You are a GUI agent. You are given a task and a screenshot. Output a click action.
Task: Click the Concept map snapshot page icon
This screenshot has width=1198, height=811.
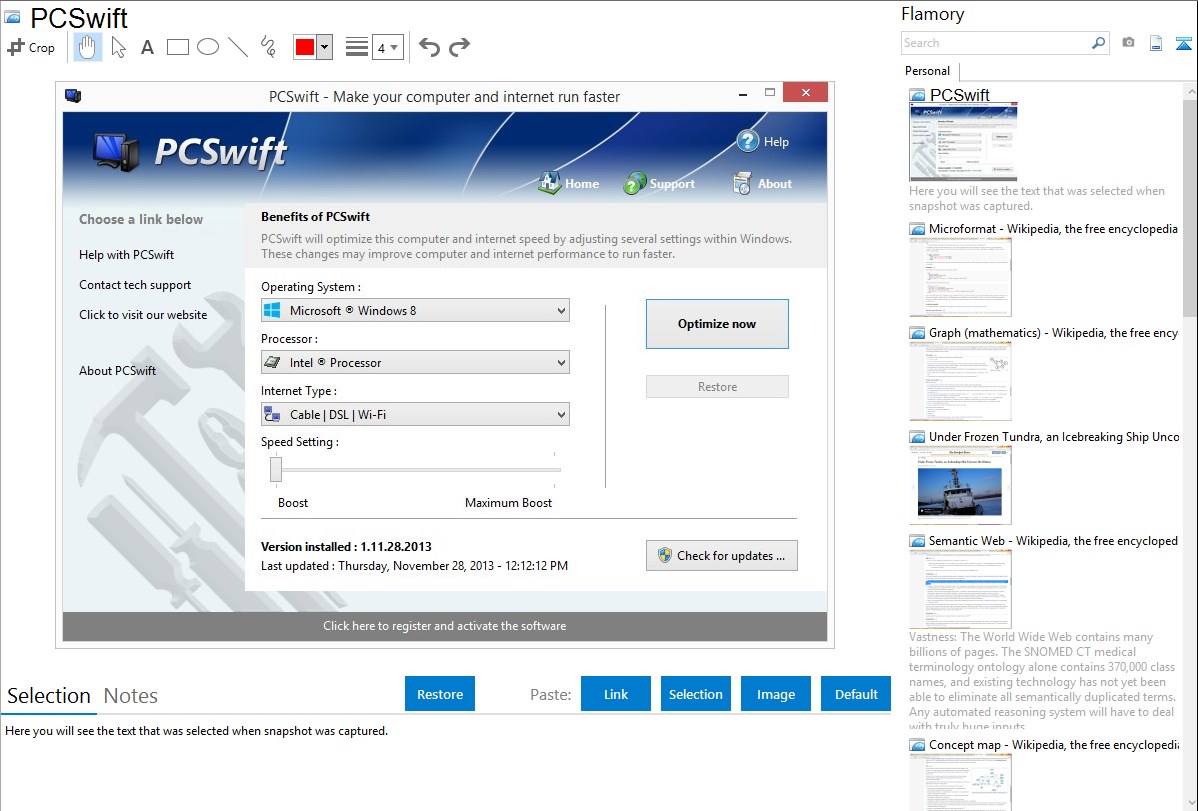click(x=918, y=744)
